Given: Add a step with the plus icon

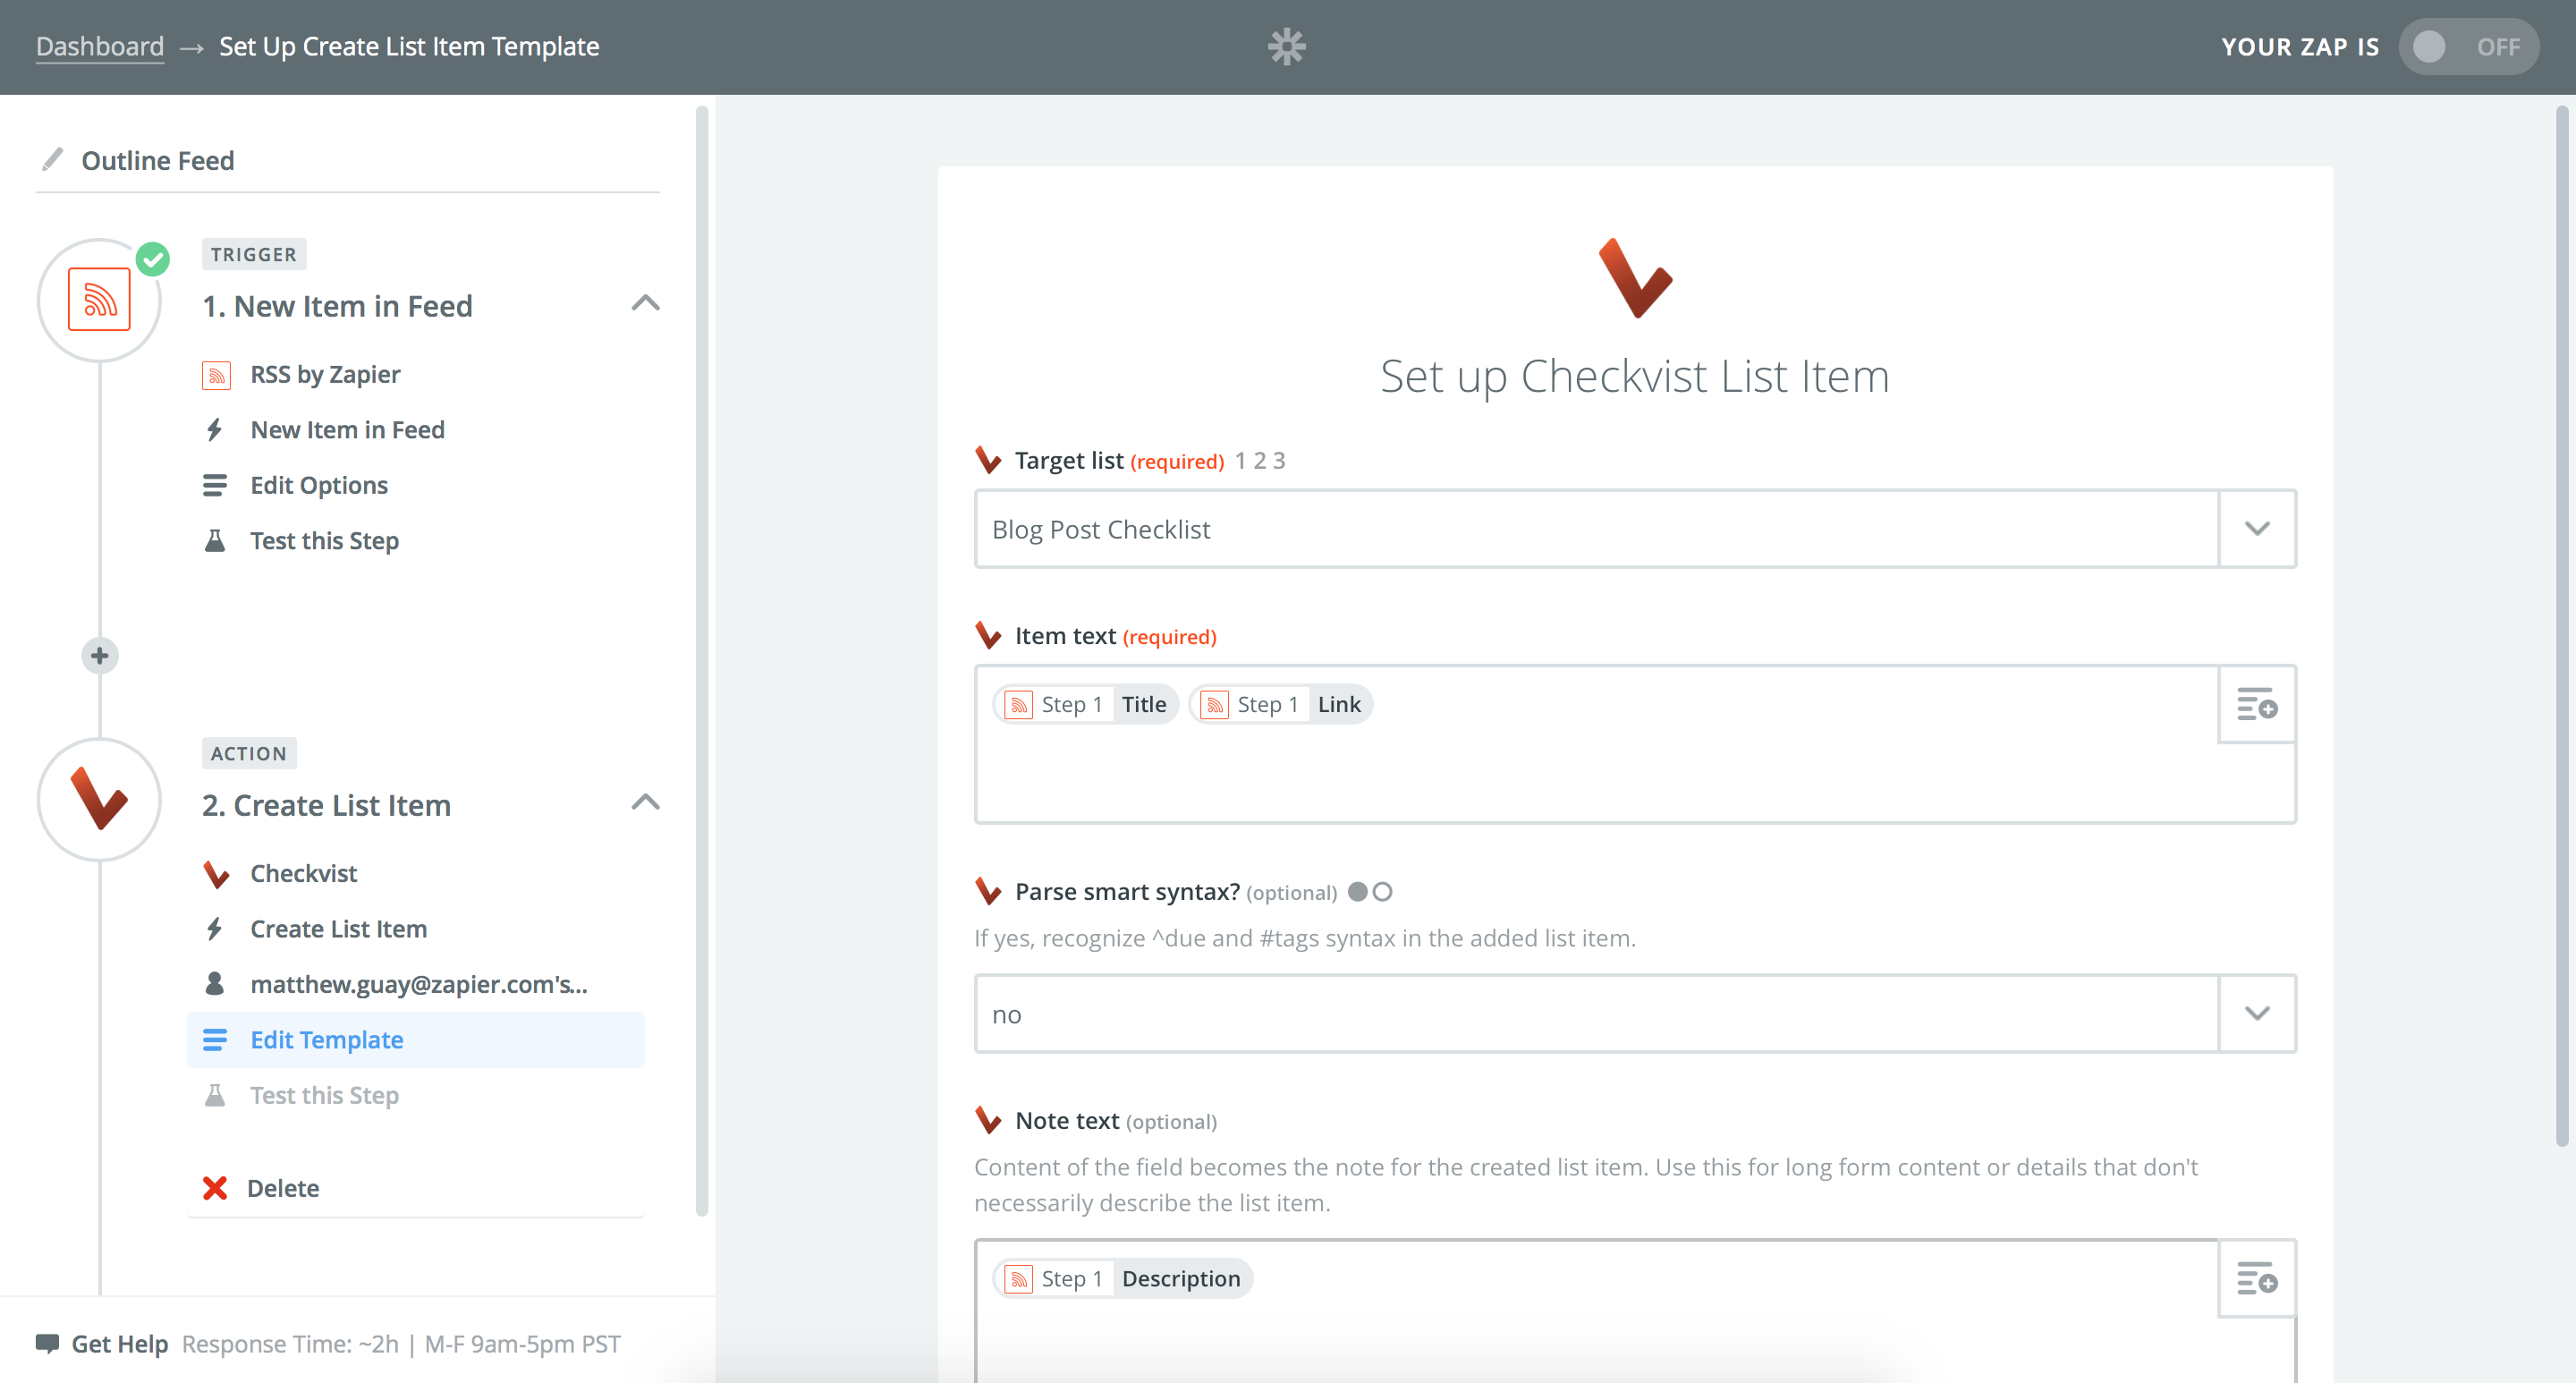Looking at the screenshot, I should click(x=99, y=656).
